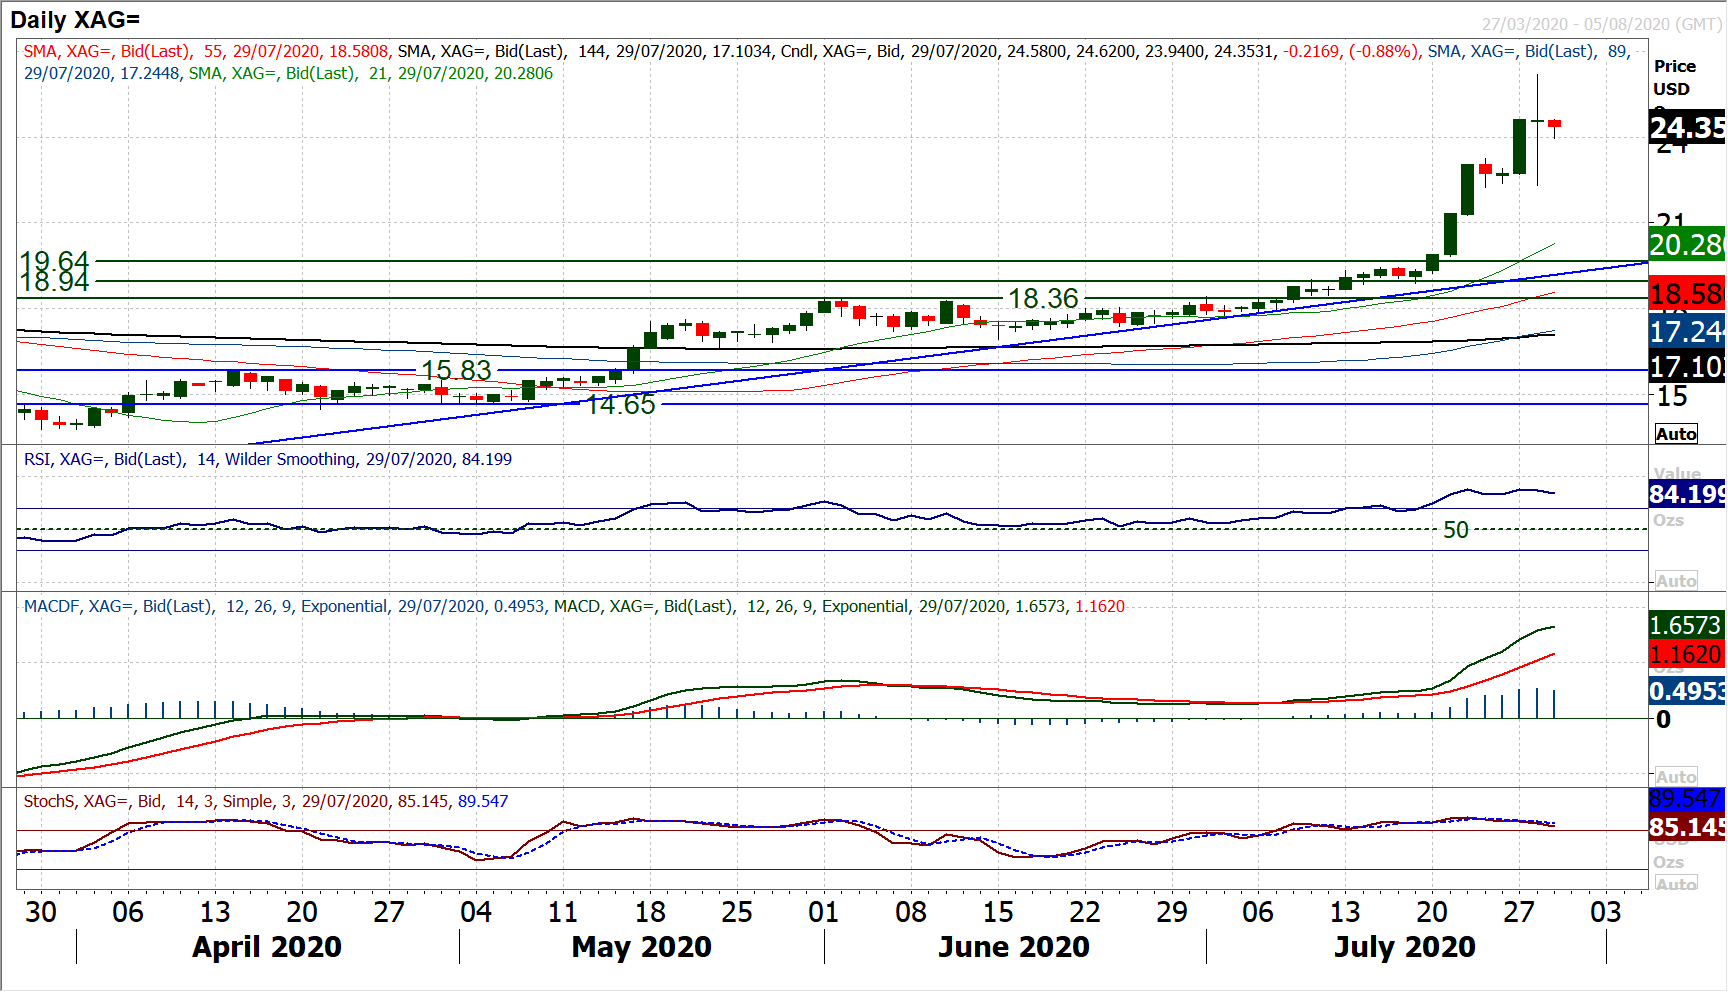Viewport: 1728px width, 992px height.
Task: Click the Auto button in the Stochastic panel
Action: tap(1676, 884)
